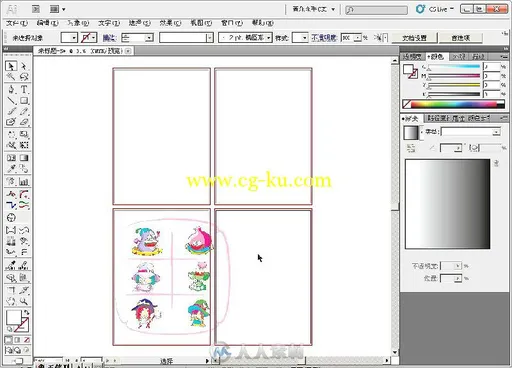Open the stroke weight dropdown
This screenshot has height=368, width=512.
[x=150, y=38]
